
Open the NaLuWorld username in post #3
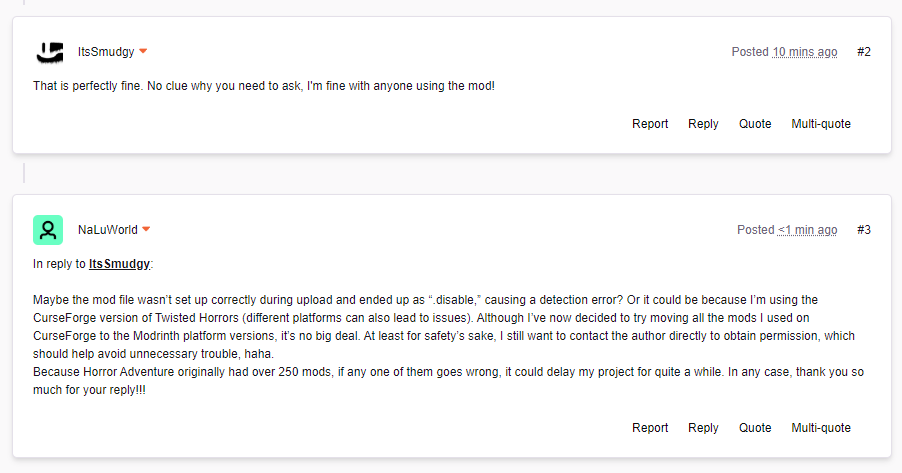click(x=108, y=230)
